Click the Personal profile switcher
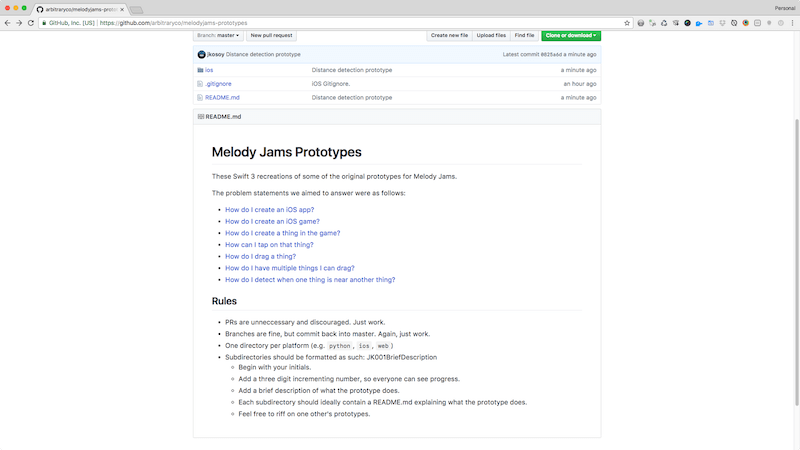This screenshot has width=800, height=450. click(784, 7)
